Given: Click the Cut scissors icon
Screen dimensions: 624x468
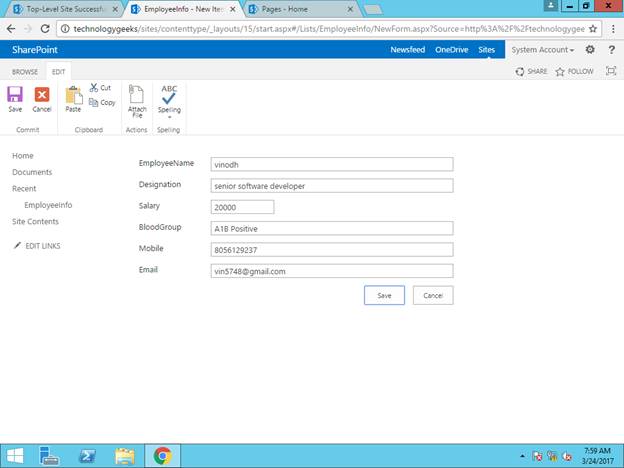Looking at the screenshot, I should point(94,88).
